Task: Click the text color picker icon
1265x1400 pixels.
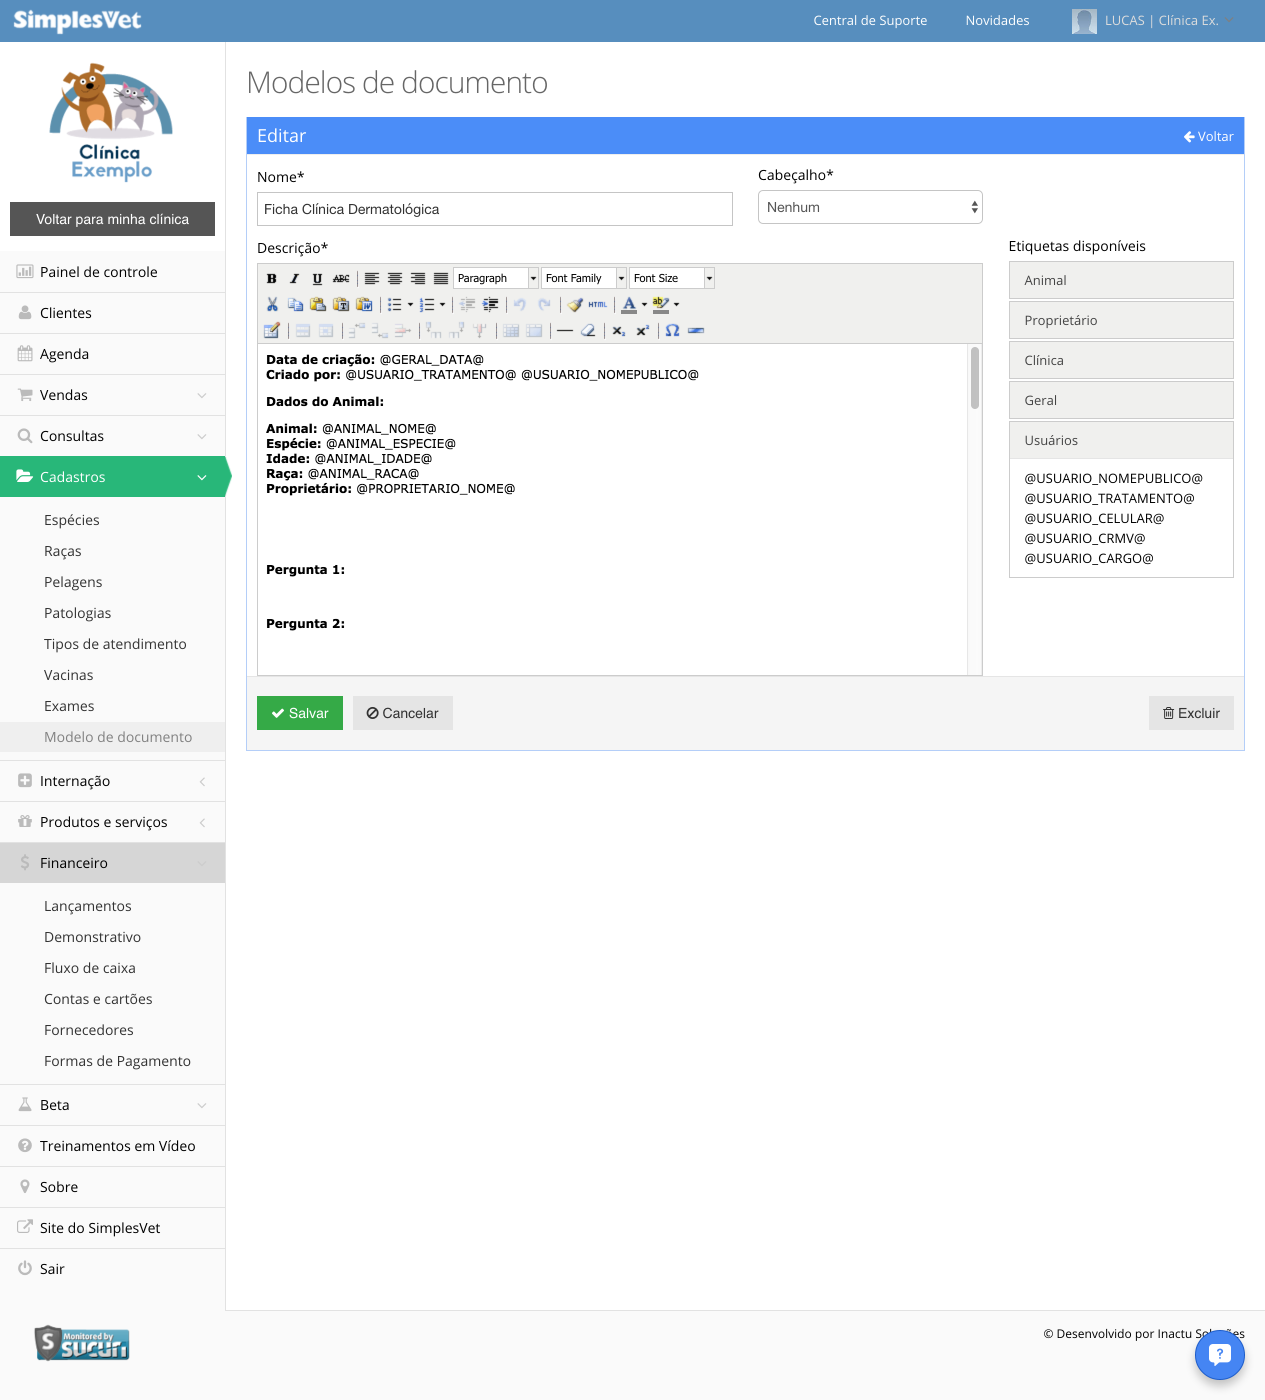Action: coord(629,304)
